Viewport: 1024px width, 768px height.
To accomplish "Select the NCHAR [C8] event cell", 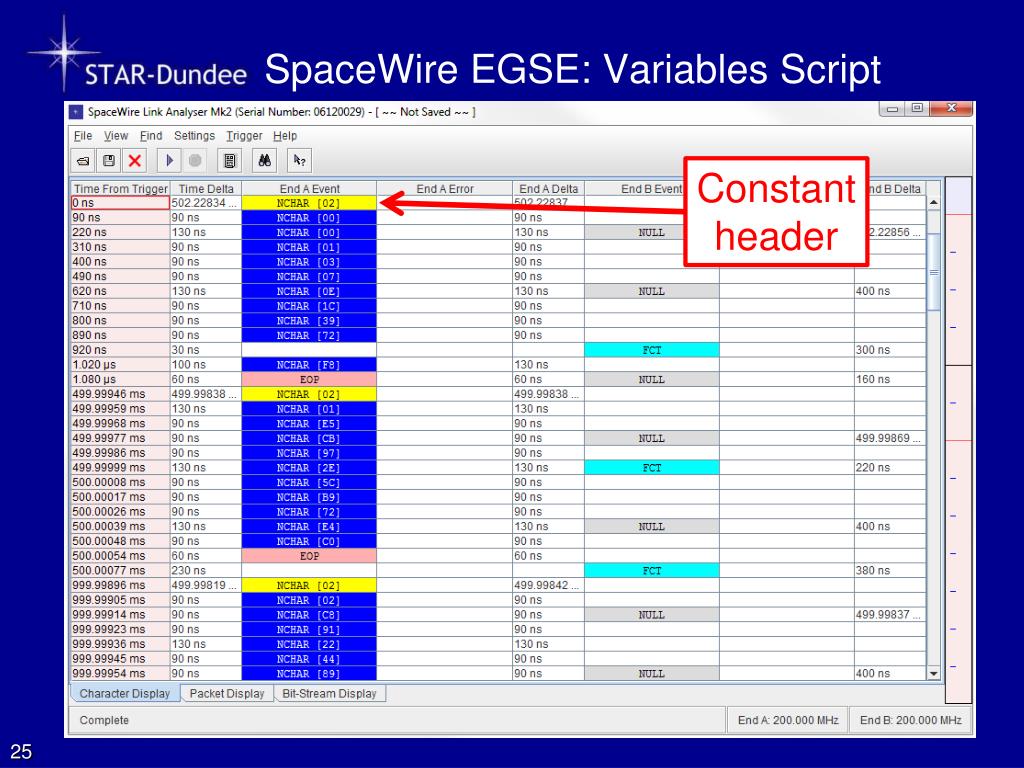I will click(309, 615).
